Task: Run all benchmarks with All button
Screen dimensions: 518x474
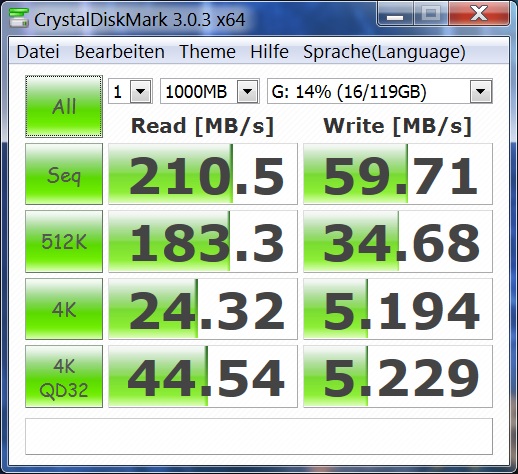Action: 64,106
